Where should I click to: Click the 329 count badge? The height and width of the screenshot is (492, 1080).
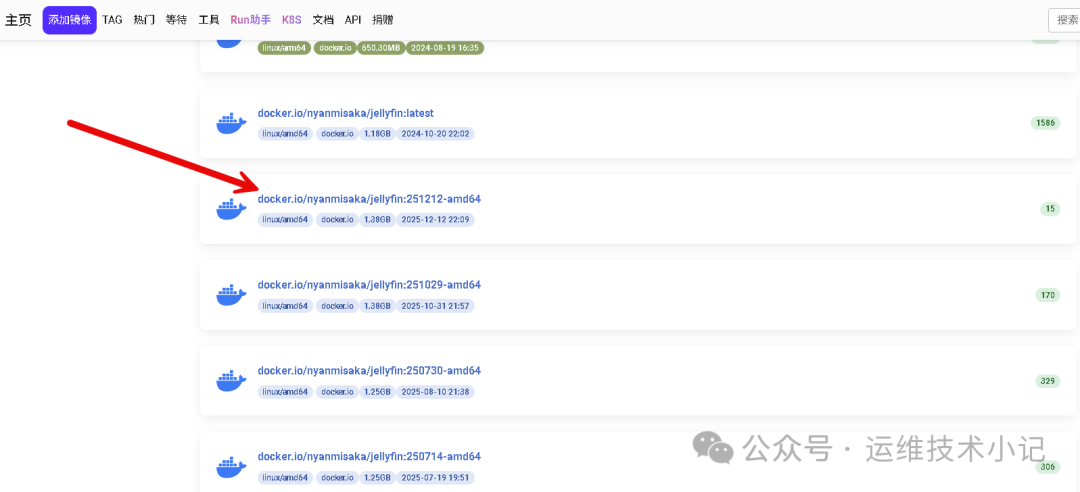click(x=1048, y=380)
